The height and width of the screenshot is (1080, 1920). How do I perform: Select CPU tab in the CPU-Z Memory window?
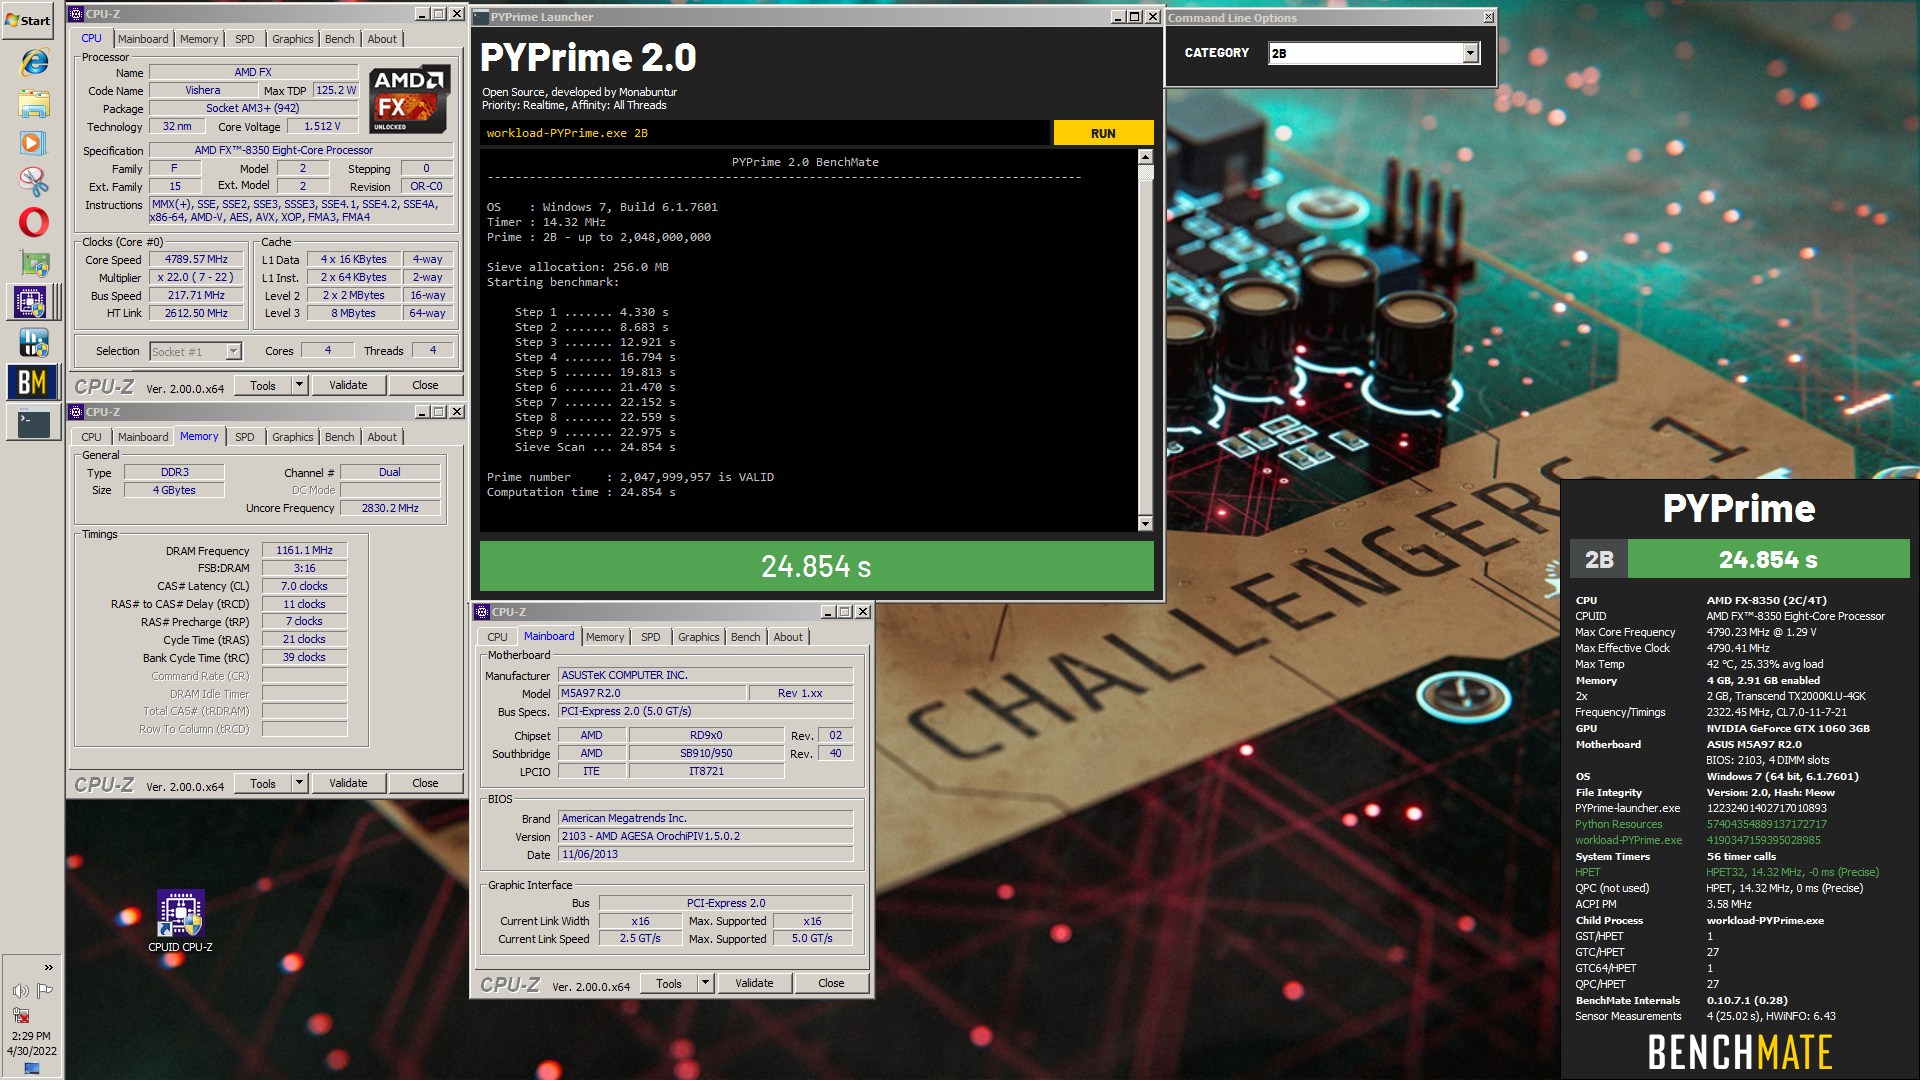click(91, 437)
